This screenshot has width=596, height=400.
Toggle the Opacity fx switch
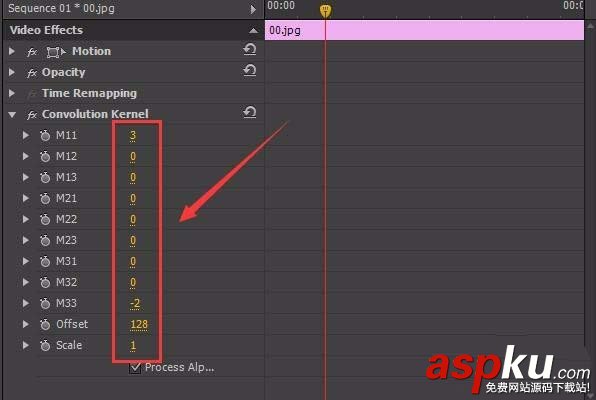[x=32, y=73]
